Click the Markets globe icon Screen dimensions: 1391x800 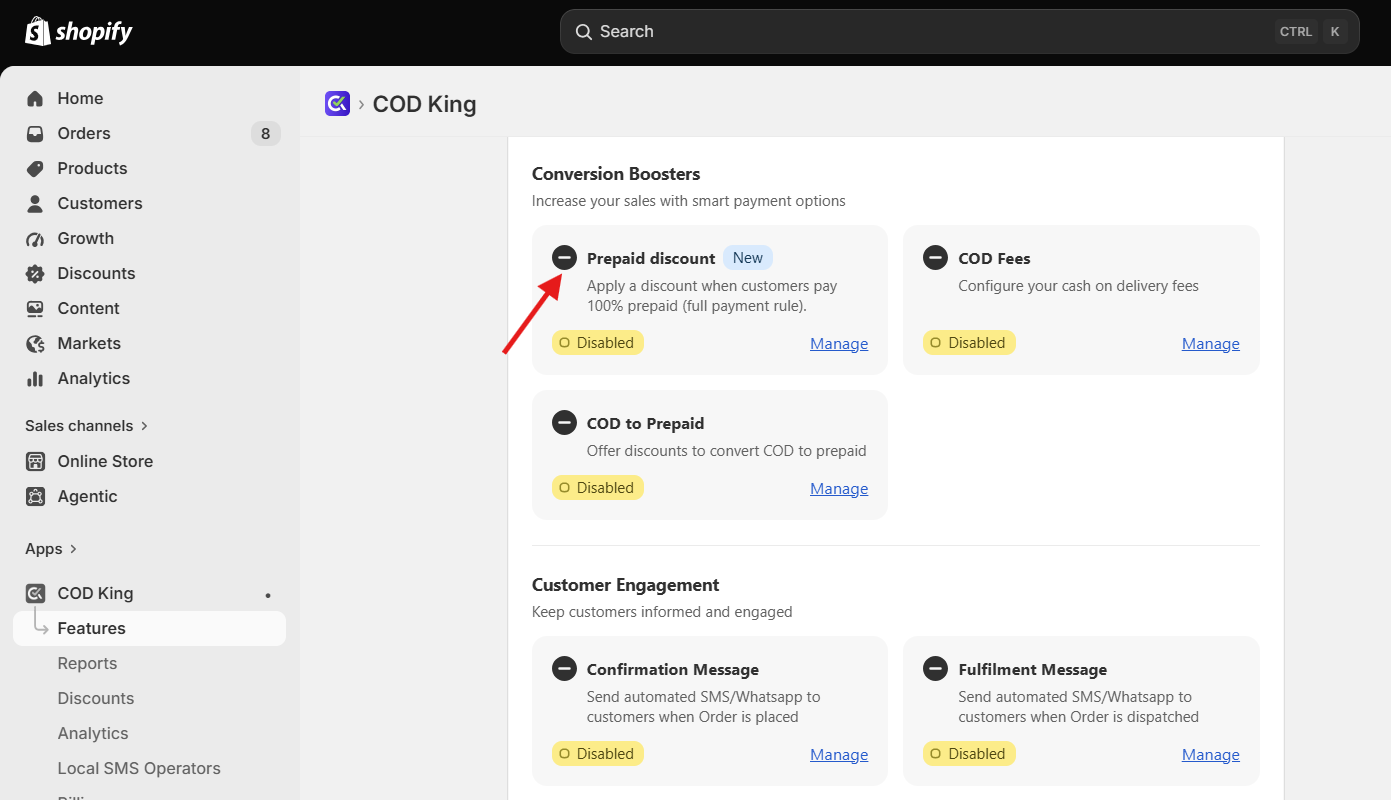(x=35, y=343)
